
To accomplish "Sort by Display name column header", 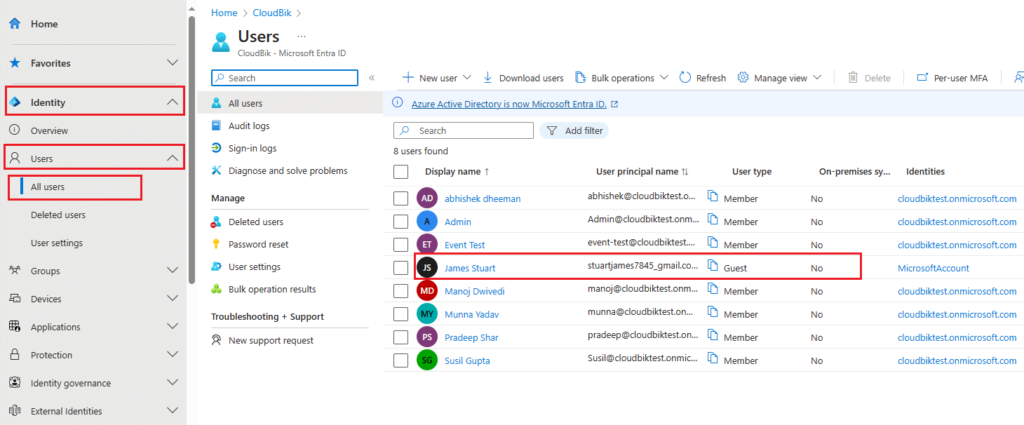I will [457, 172].
